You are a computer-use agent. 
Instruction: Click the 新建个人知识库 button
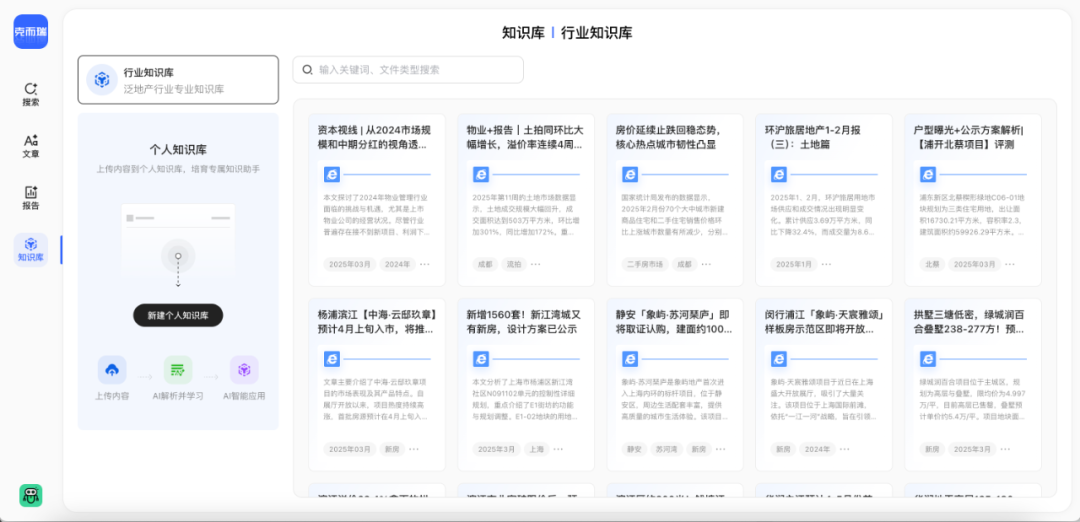pyautogui.click(x=178, y=315)
